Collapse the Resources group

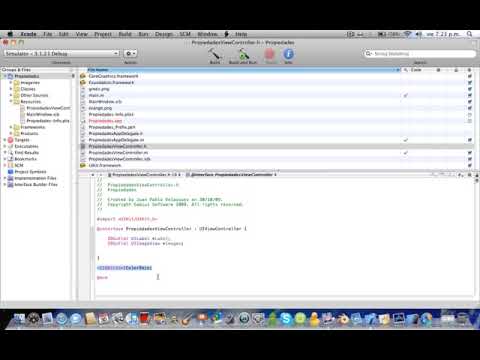coord(11,102)
